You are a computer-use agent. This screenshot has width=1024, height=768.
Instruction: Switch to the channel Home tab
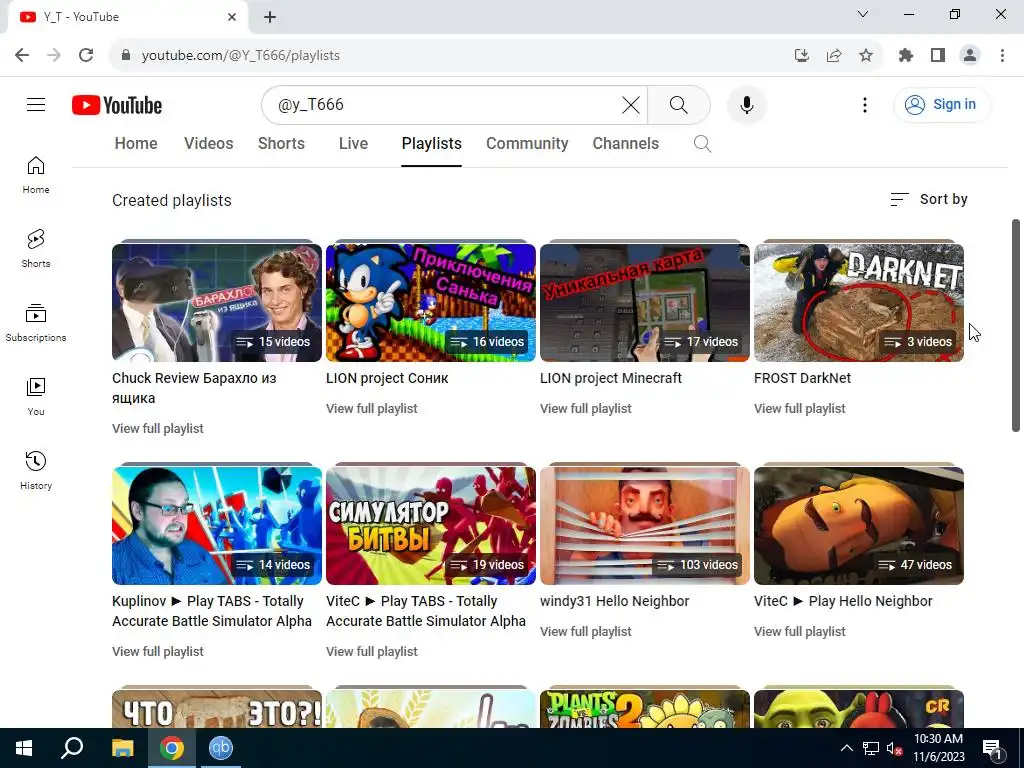[136, 144]
